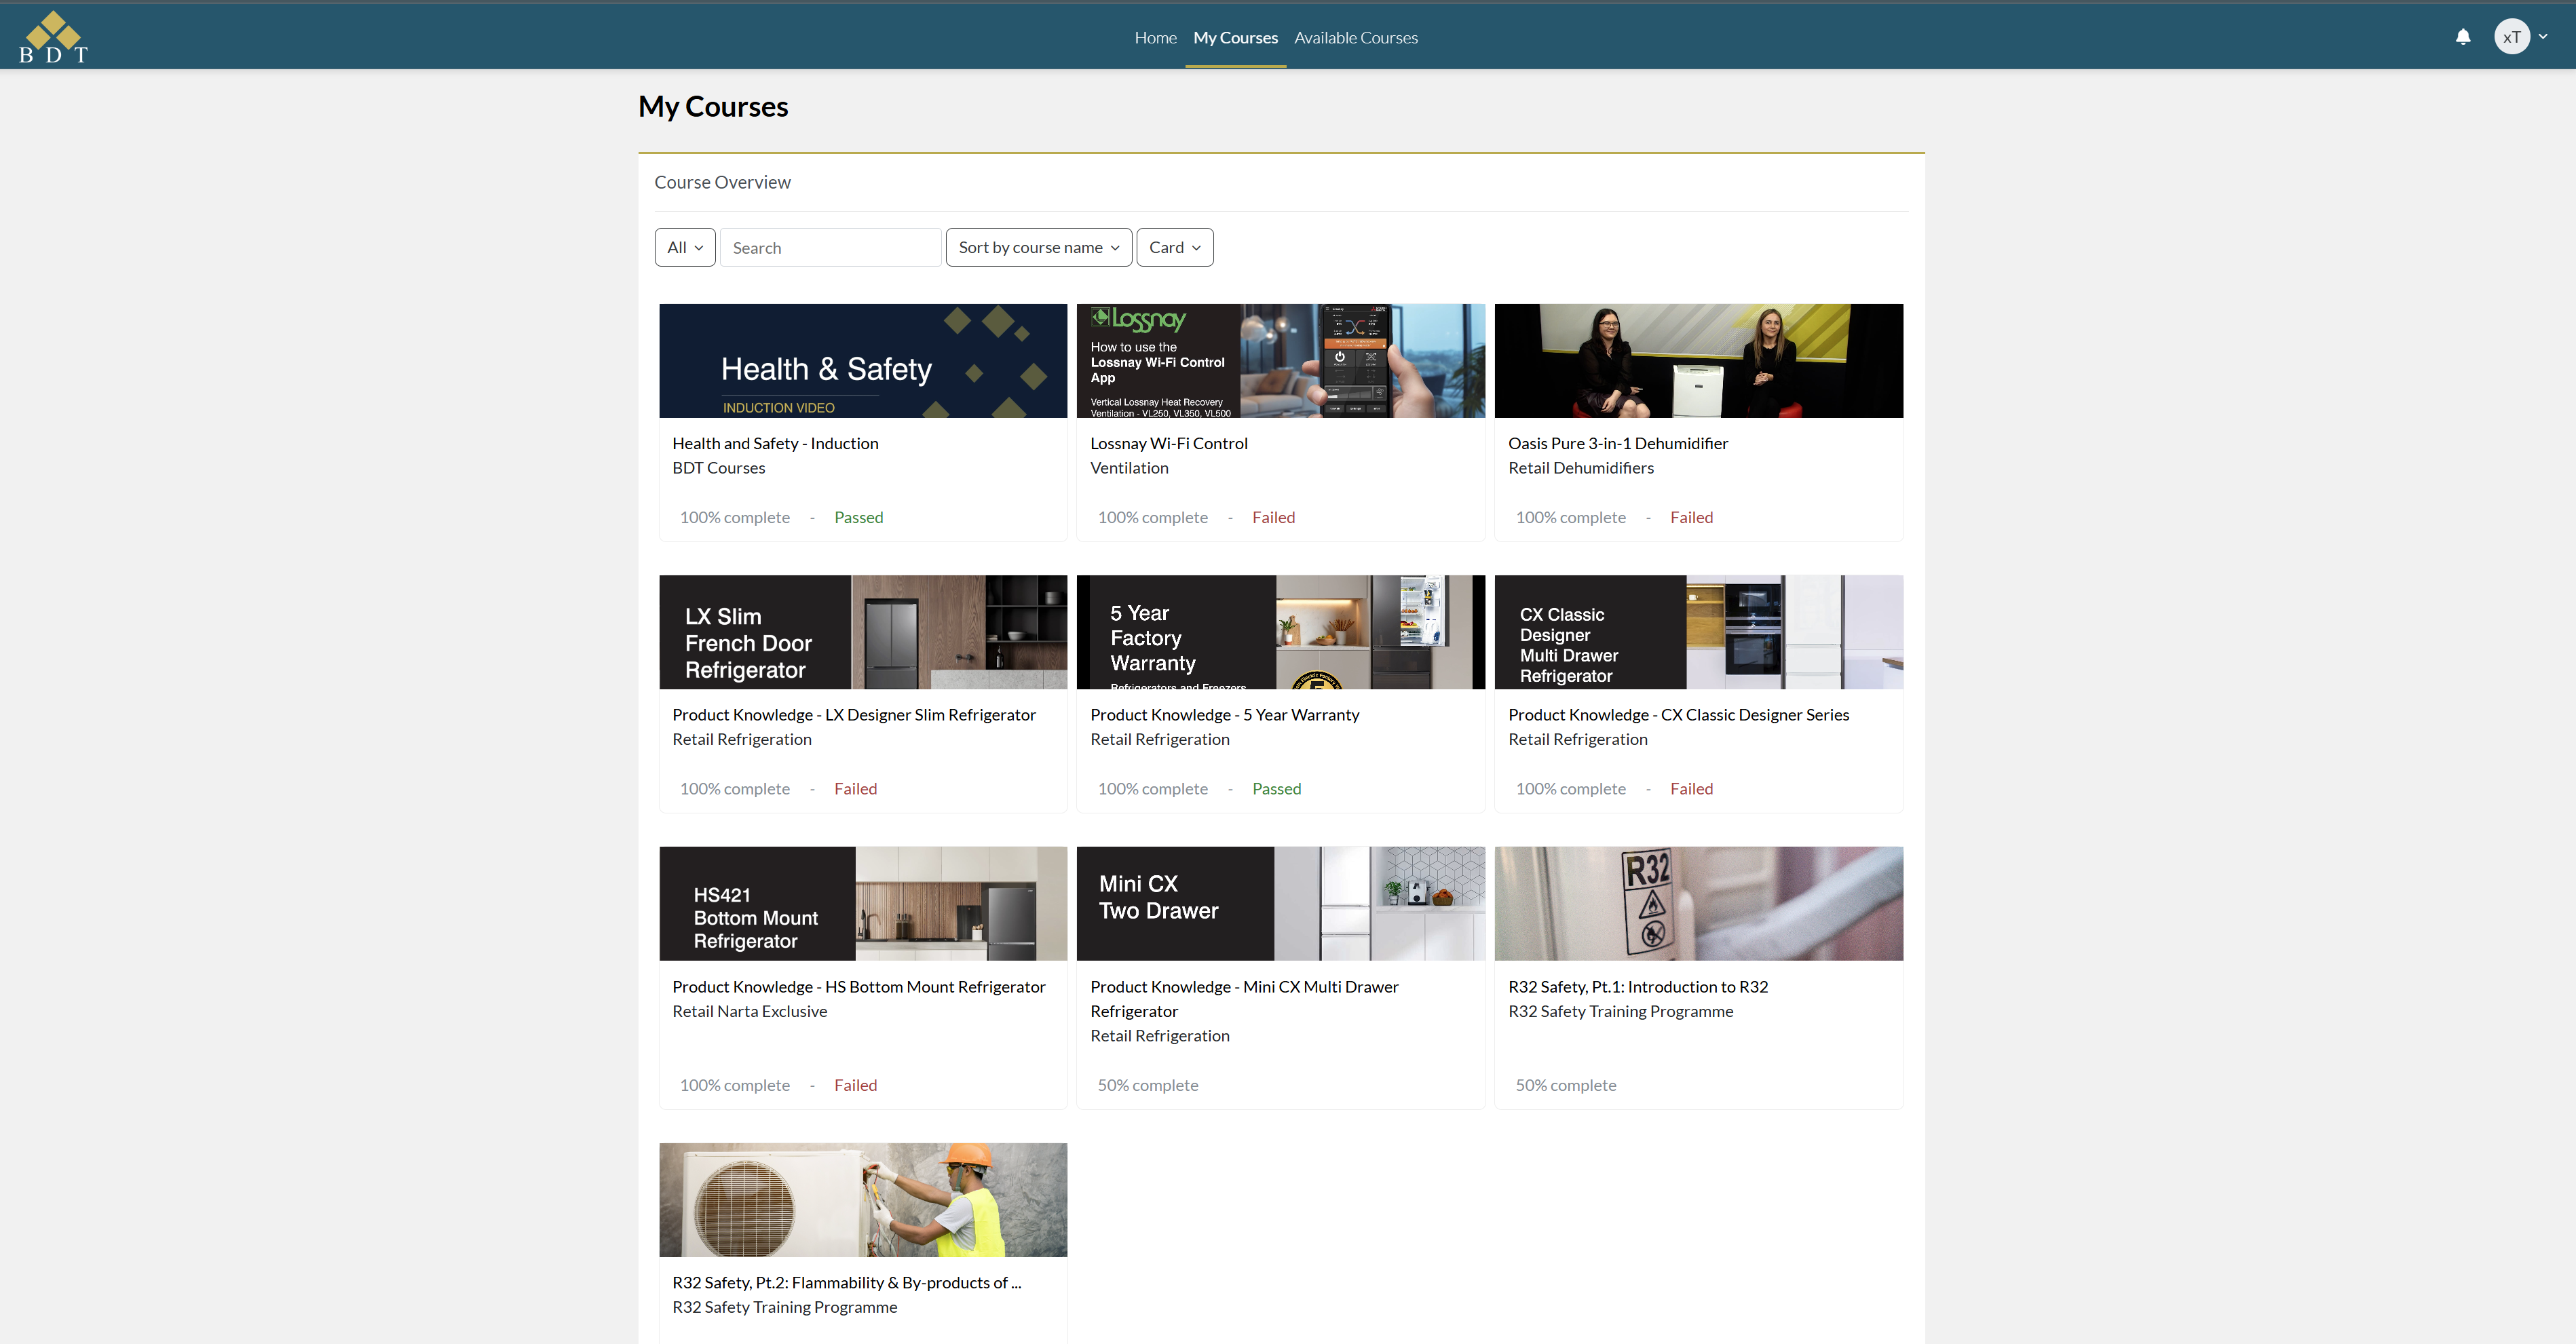Viewport: 2576px width, 1344px height.
Task: Open Product Knowledge - LX Designer Slim Refrigerator
Action: 853,715
